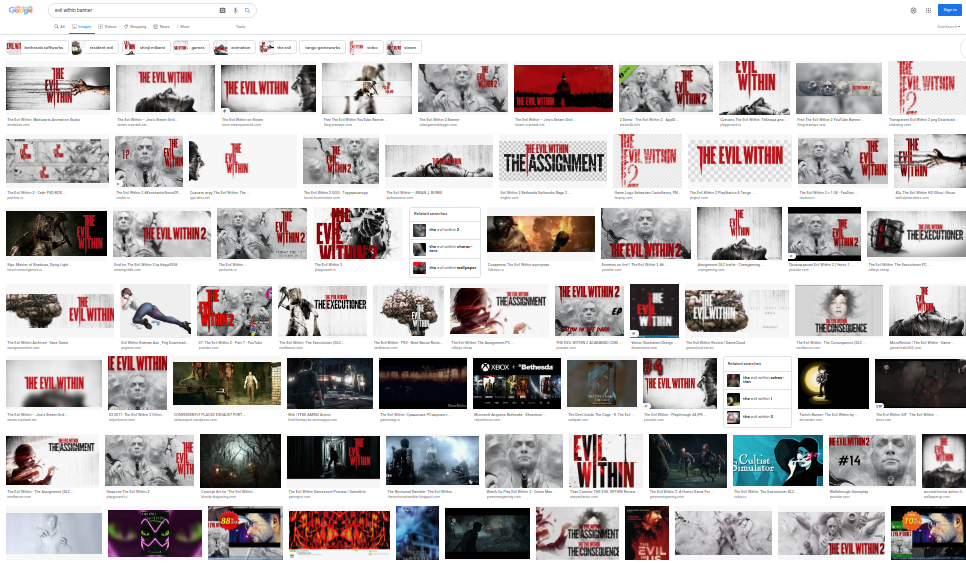Click the Sign in button
966x563 pixels.
[x=949, y=10]
